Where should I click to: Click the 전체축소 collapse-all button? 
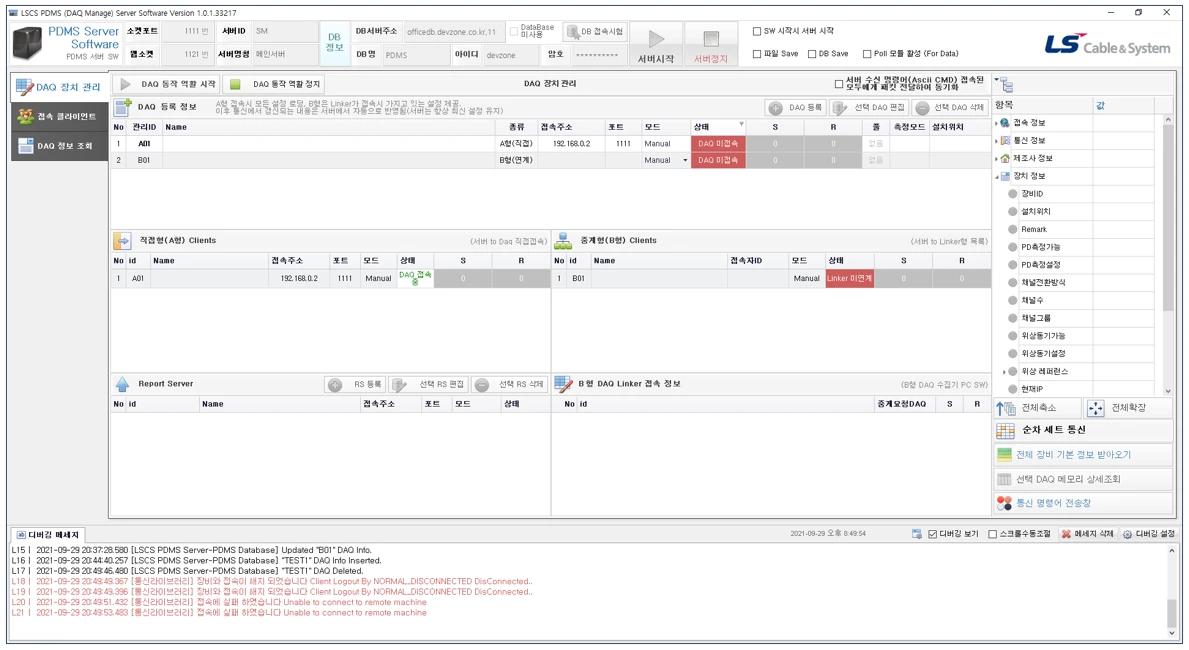1037,408
